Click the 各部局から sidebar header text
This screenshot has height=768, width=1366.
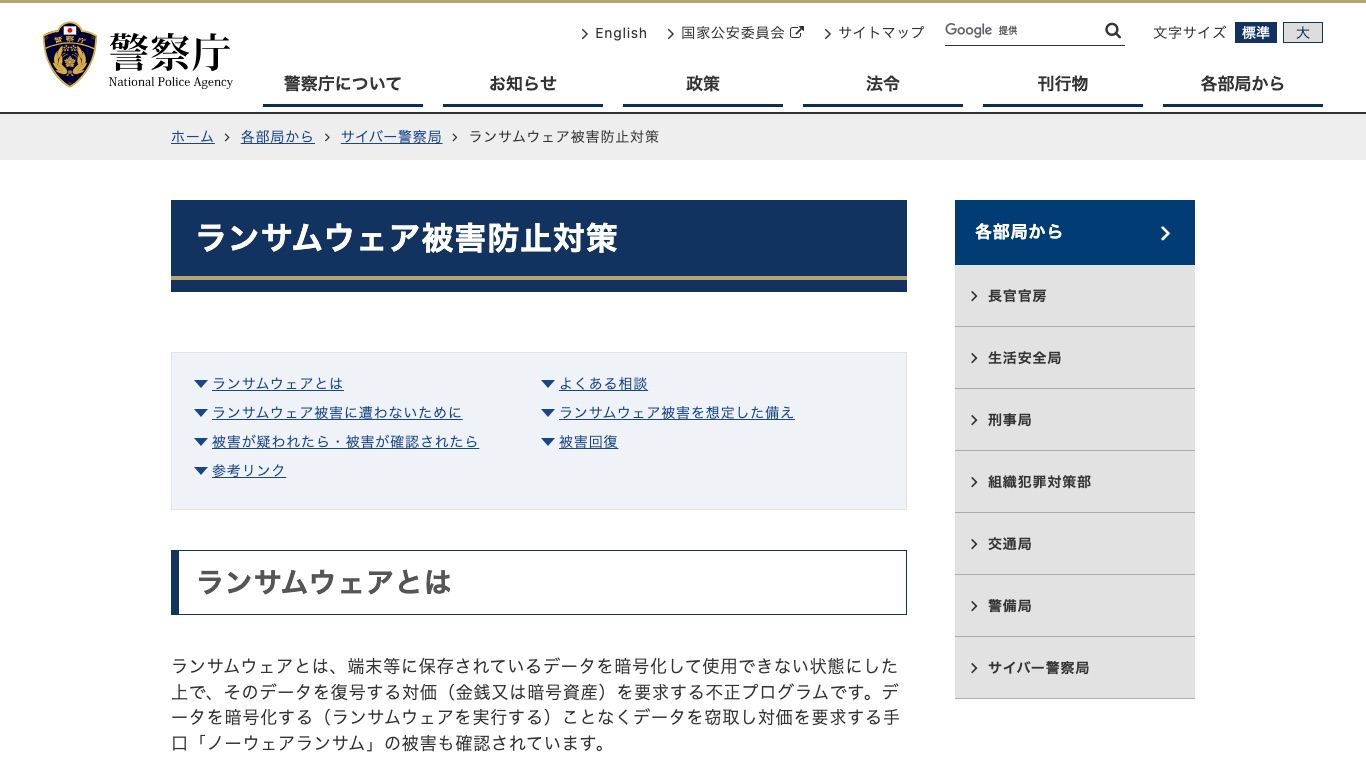(1019, 232)
